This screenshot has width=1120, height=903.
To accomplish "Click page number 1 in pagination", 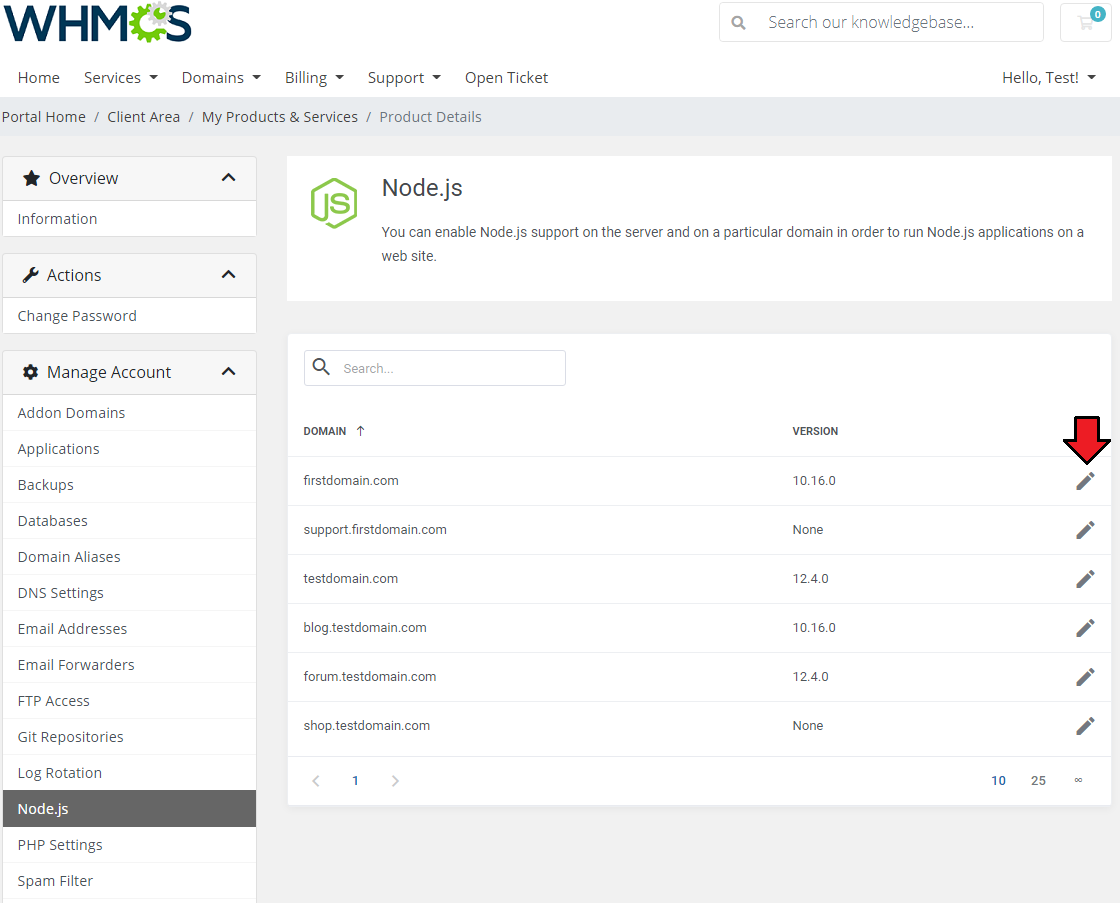I will point(355,781).
